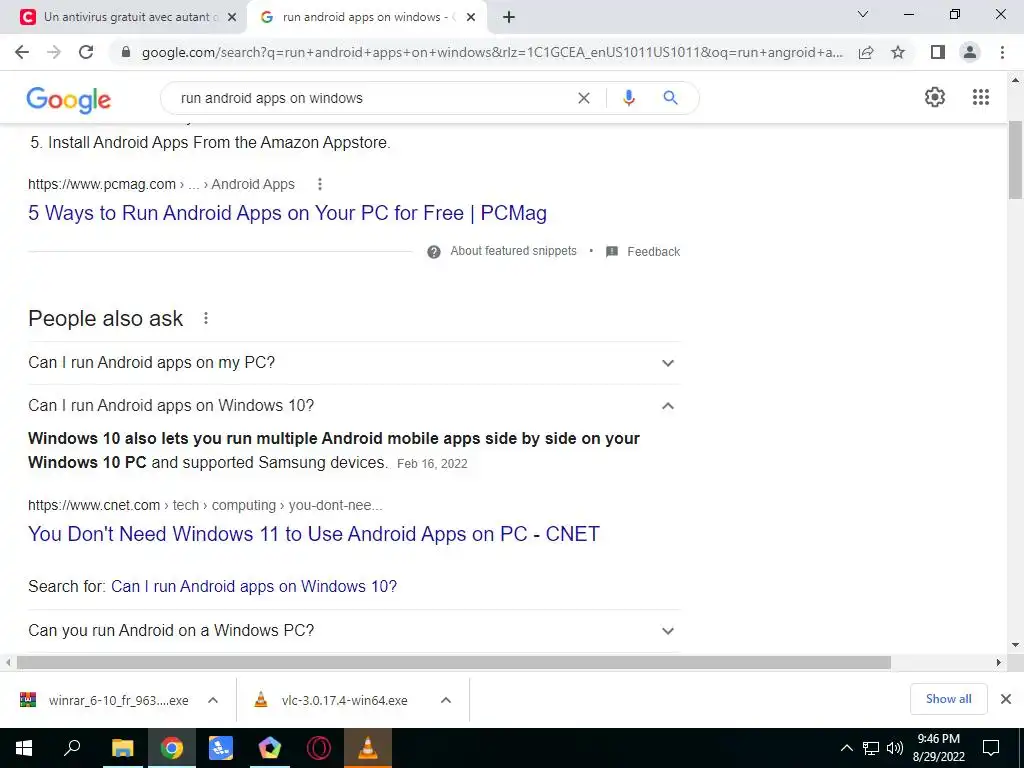This screenshot has height=768, width=1024.
Task: Click scroll down arrow of page
Action: pos(1016,645)
